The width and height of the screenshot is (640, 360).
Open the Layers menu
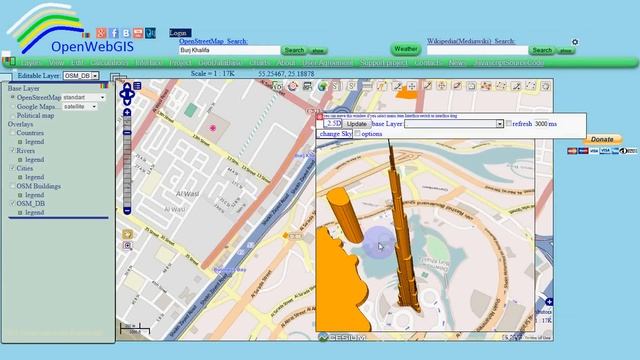click(x=31, y=62)
